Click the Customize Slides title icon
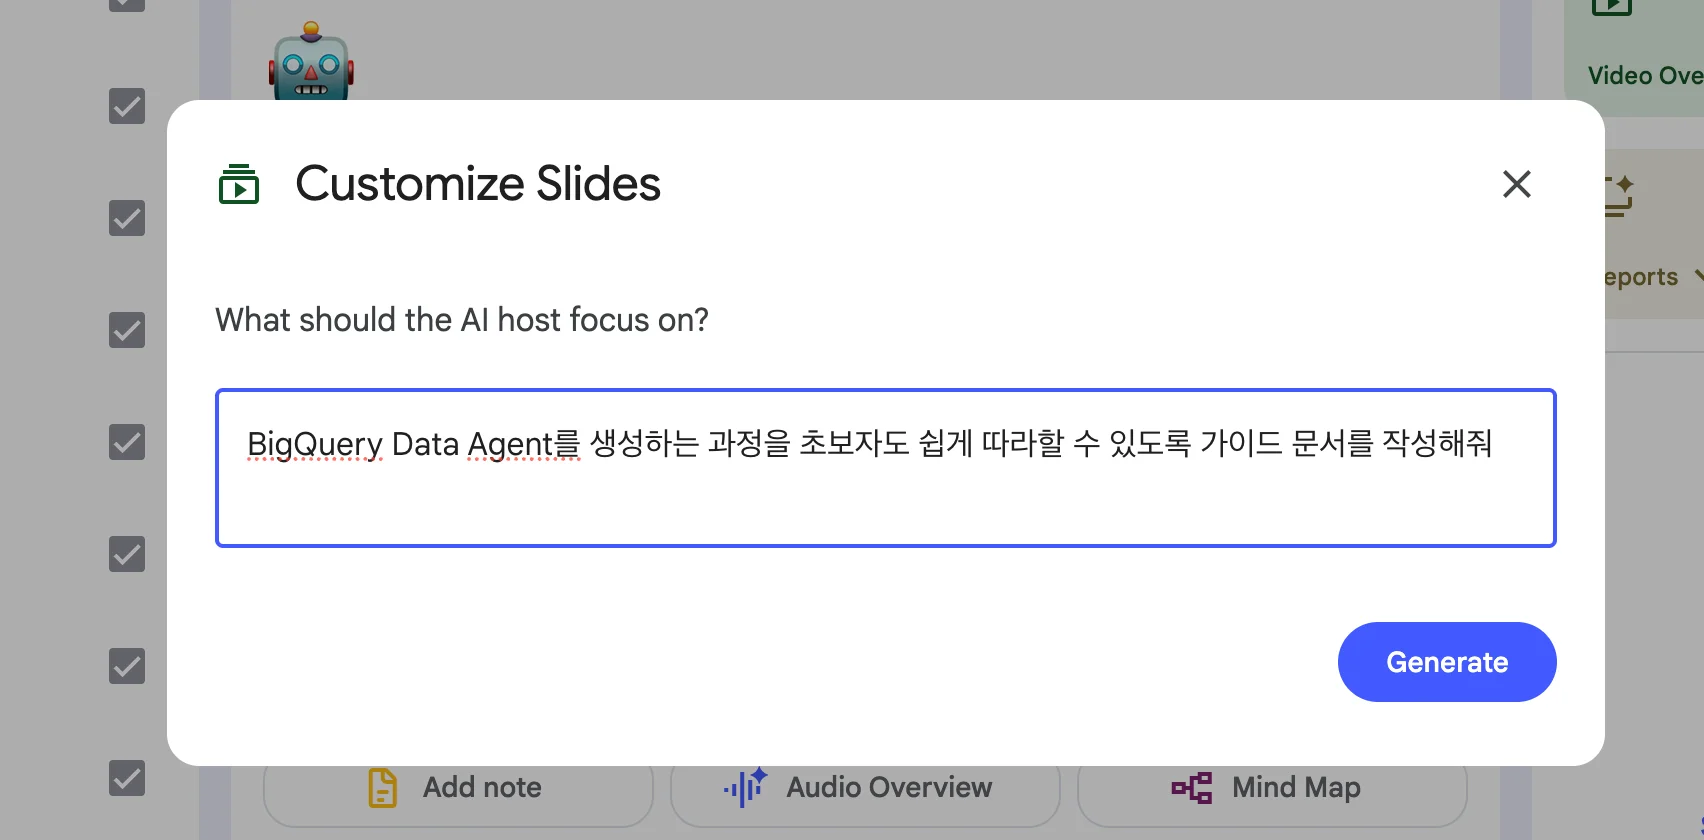1704x840 pixels. pyautogui.click(x=239, y=184)
